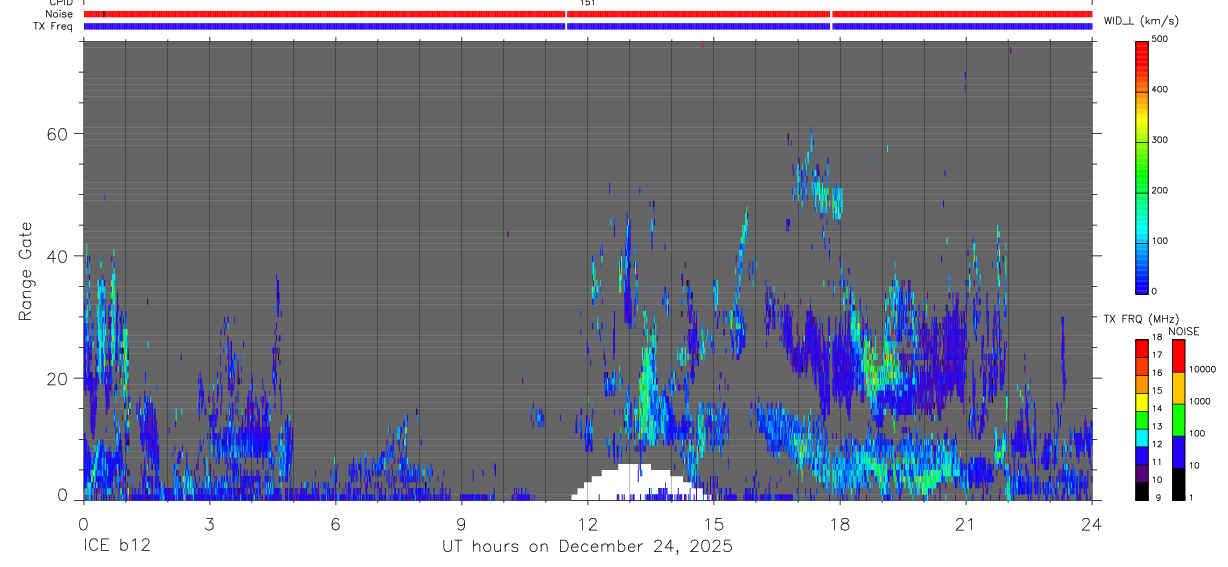1228x567 pixels.
Task: Click the 10000 noise scale label
Action: click(x=1201, y=369)
